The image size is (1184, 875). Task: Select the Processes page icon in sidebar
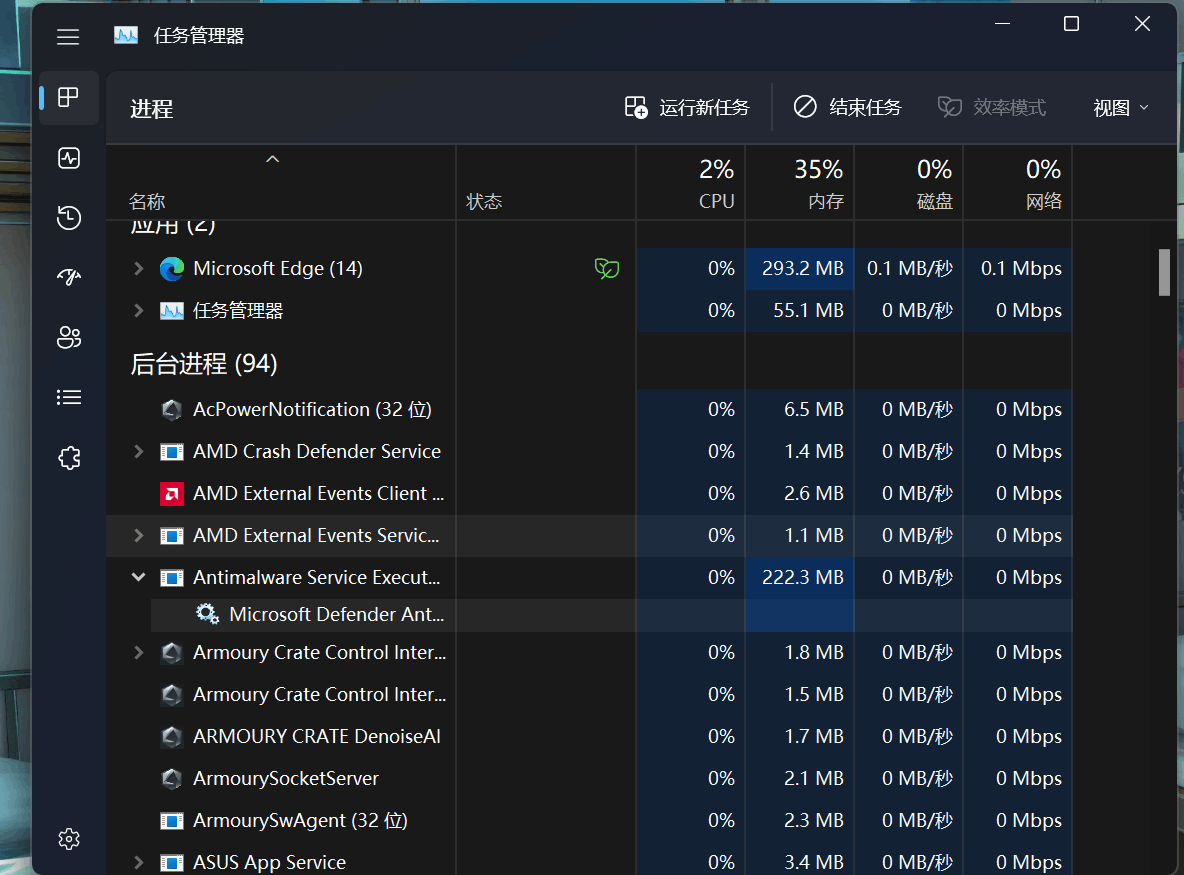click(x=69, y=97)
